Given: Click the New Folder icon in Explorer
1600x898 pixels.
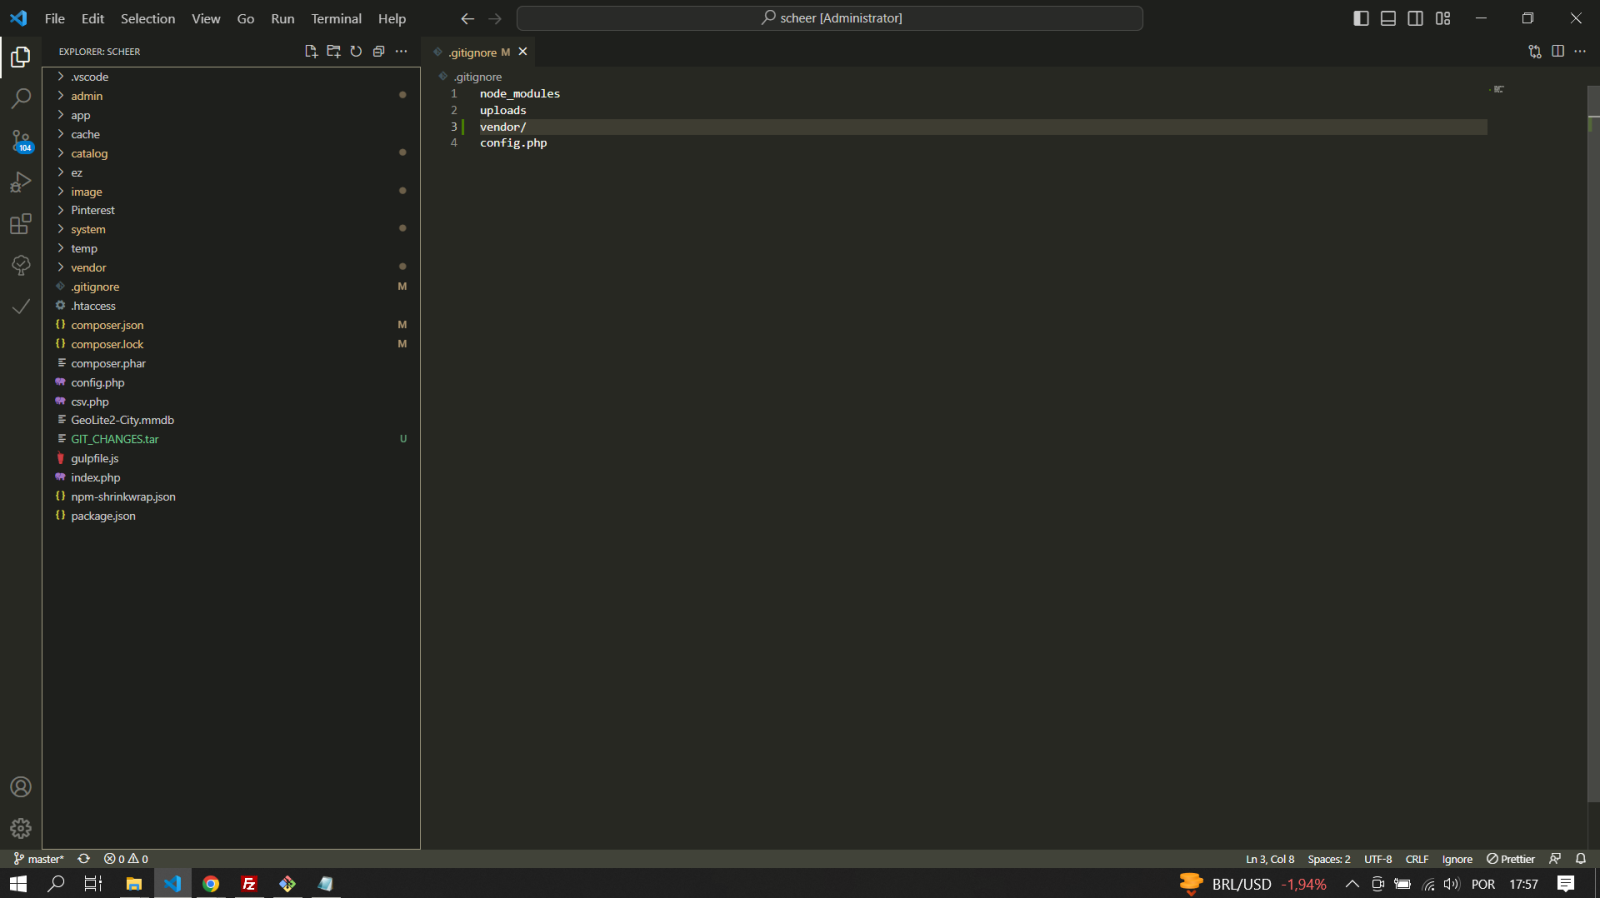Looking at the screenshot, I should pyautogui.click(x=334, y=52).
